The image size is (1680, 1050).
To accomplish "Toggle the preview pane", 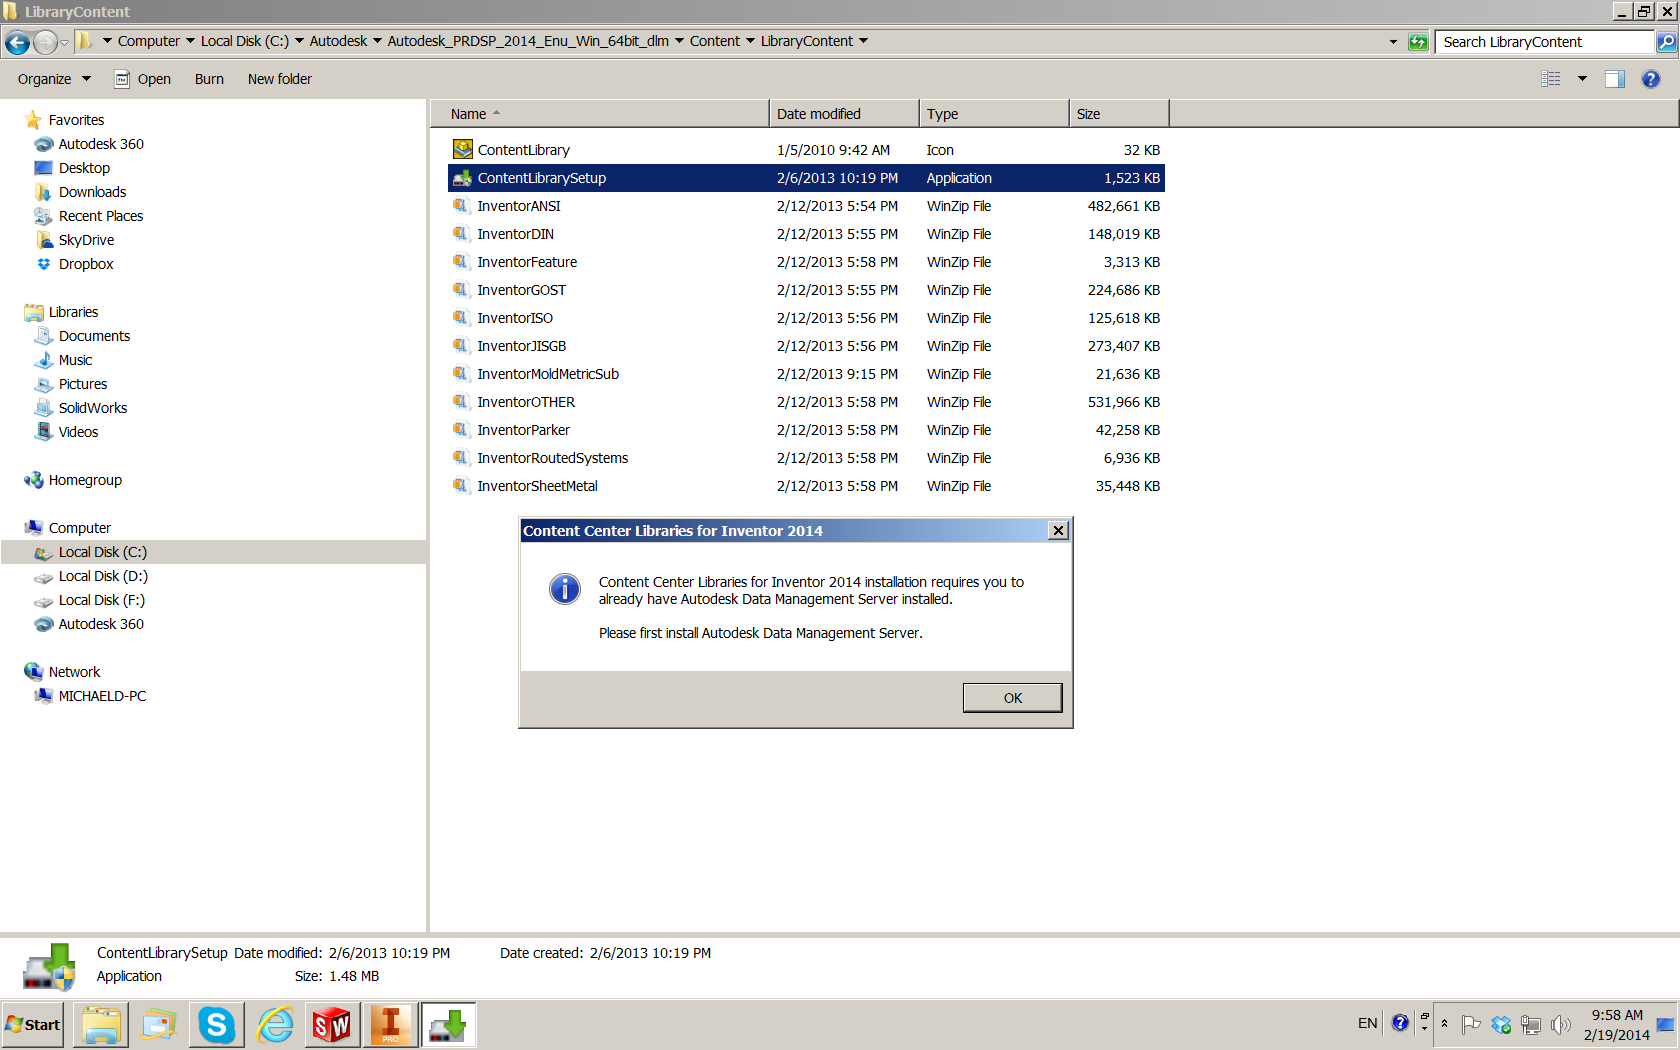I will pyautogui.click(x=1615, y=79).
